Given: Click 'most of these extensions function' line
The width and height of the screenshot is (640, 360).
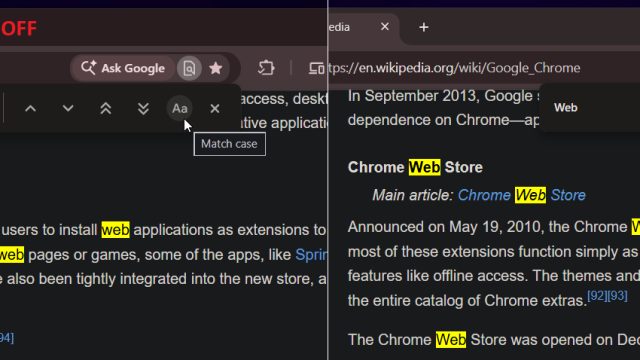Looking at the screenshot, I should pyautogui.click(x=493, y=252).
